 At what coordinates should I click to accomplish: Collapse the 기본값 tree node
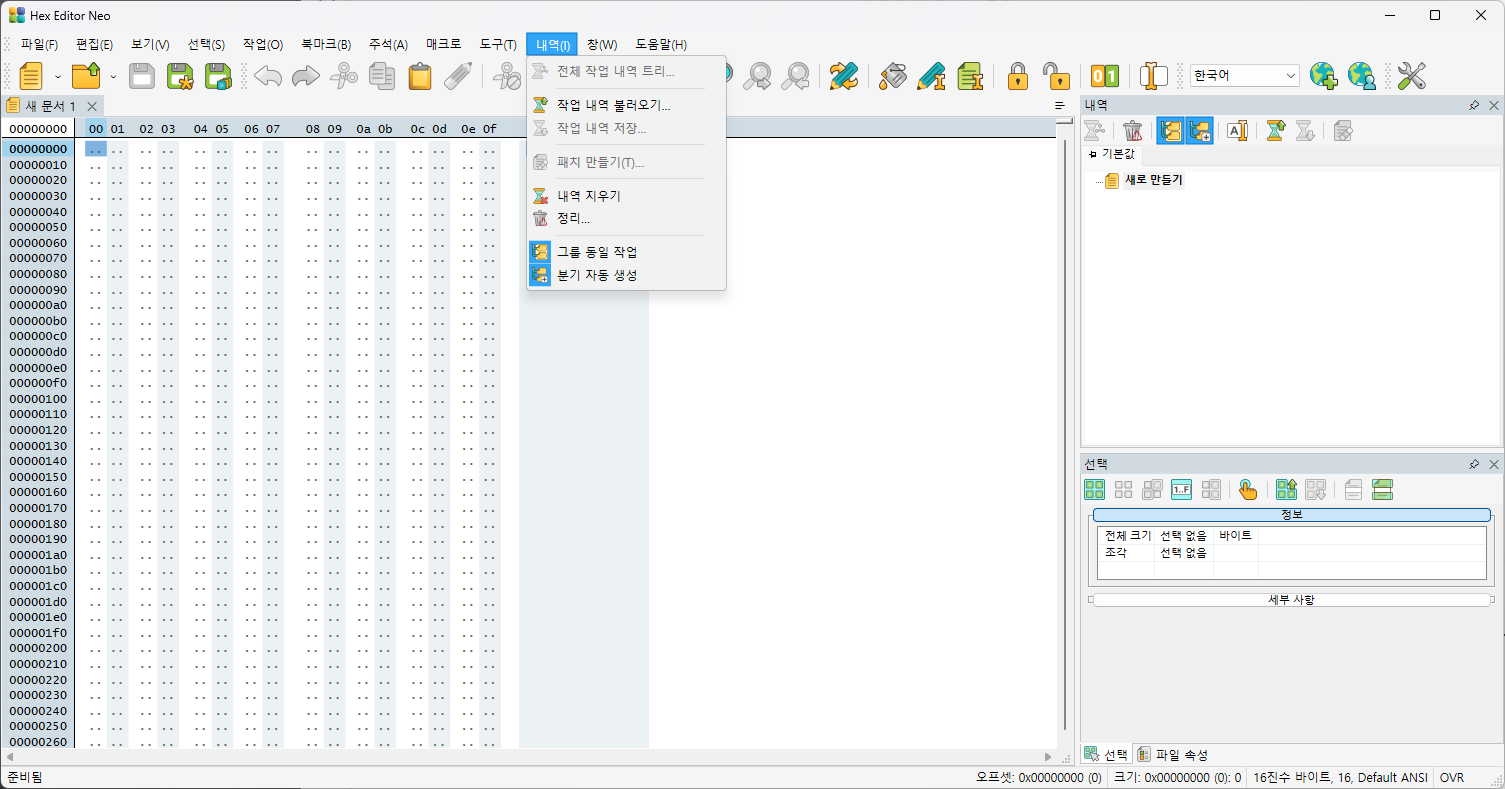pyautogui.click(x=1092, y=154)
